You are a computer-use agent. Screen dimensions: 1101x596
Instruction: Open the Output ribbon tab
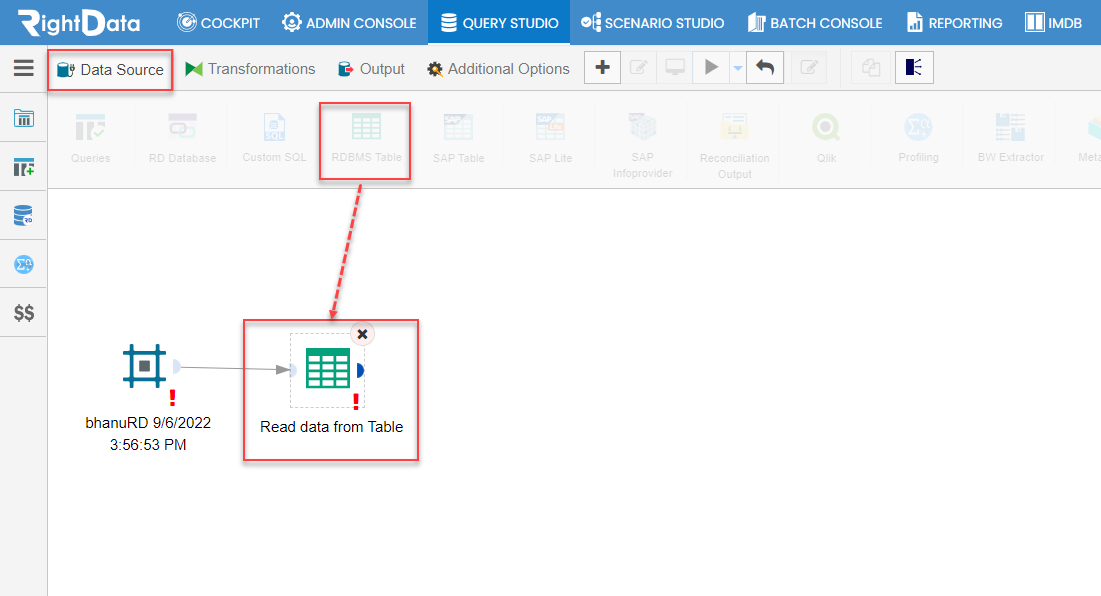[371, 69]
